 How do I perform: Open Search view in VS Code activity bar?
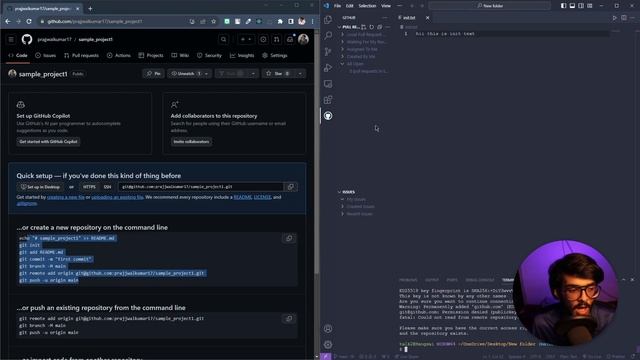(x=328, y=36)
